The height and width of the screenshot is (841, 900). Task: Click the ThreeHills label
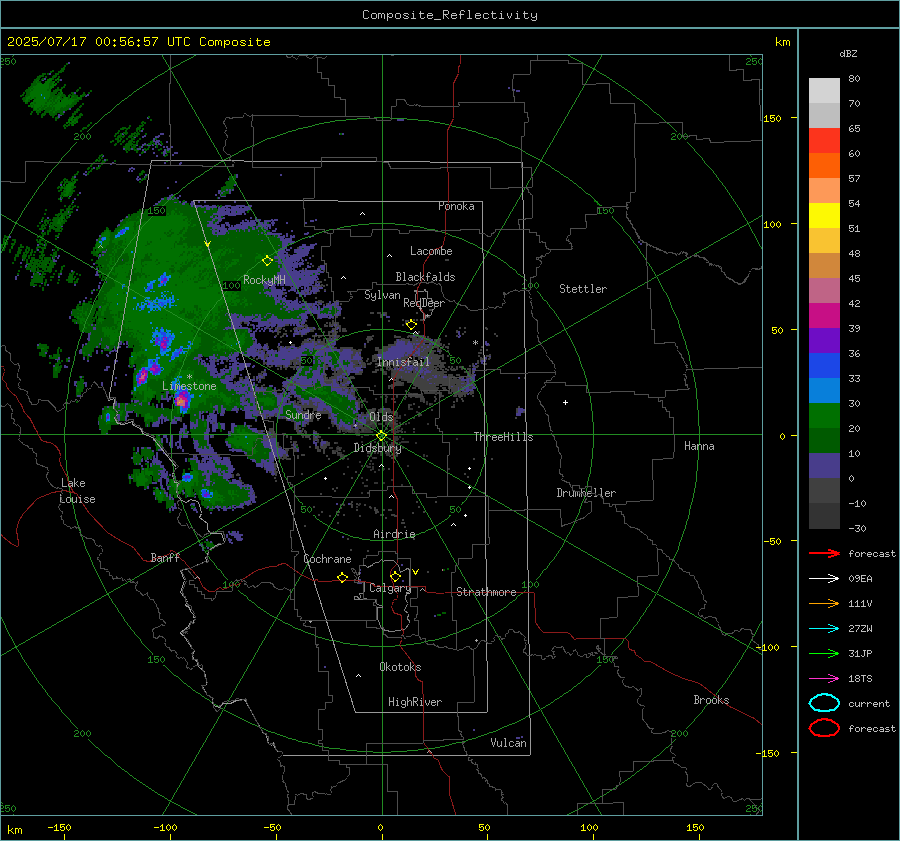[503, 437]
